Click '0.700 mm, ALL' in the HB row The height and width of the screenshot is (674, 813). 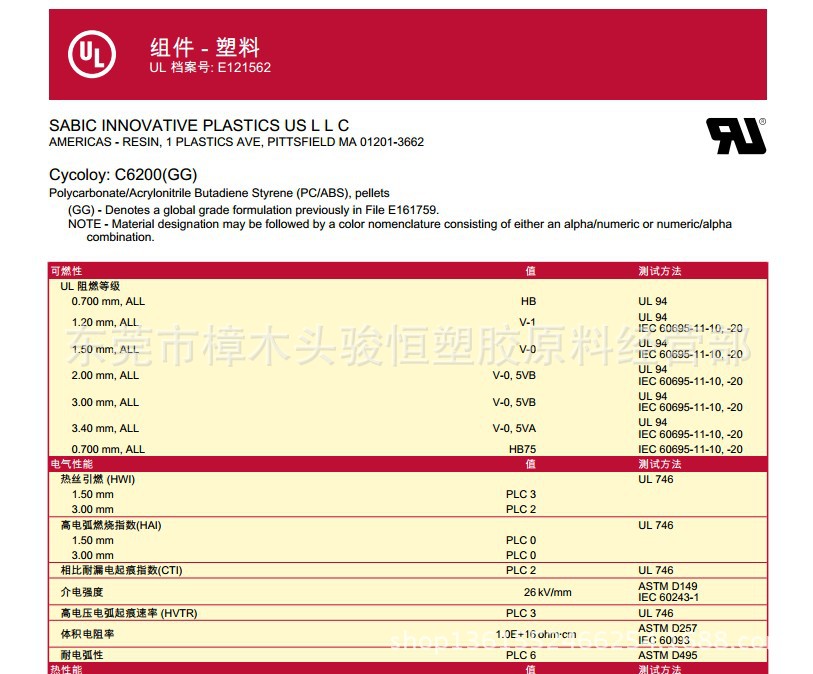(108, 301)
